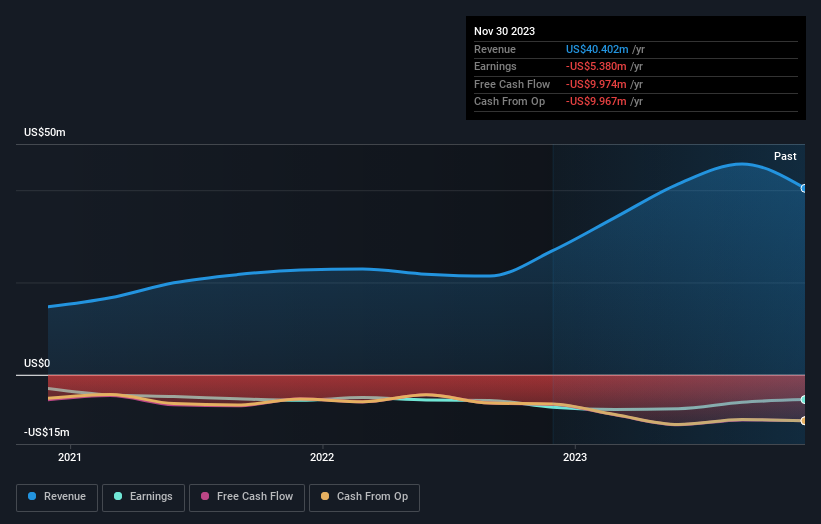
Task: Toggle the Earnings legend button
Action: (x=143, y=497)
